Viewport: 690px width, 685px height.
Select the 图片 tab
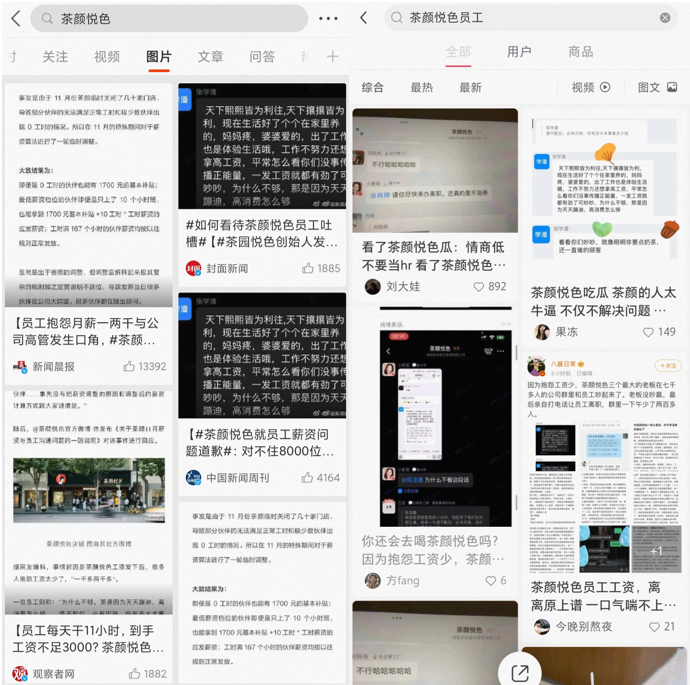click(x=159, y=57)
